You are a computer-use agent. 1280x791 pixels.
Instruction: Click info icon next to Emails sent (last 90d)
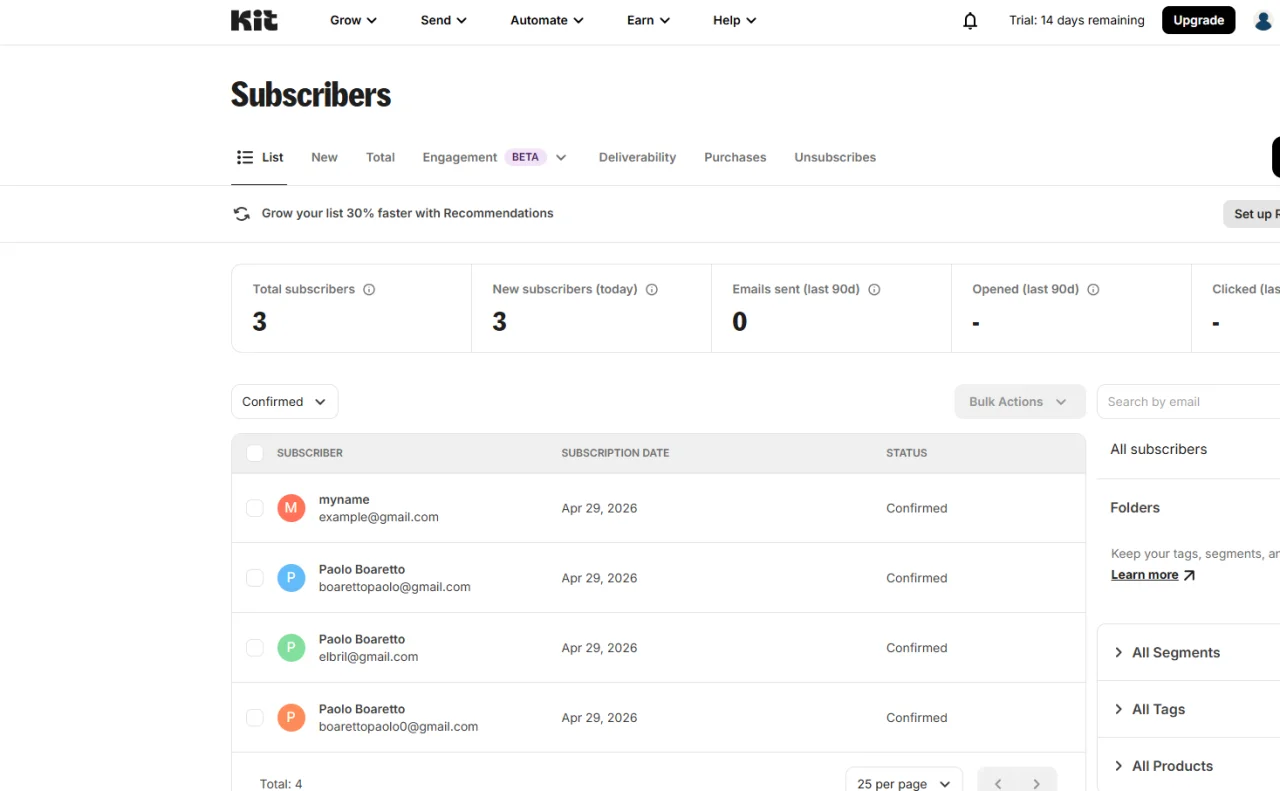point(874,289)
